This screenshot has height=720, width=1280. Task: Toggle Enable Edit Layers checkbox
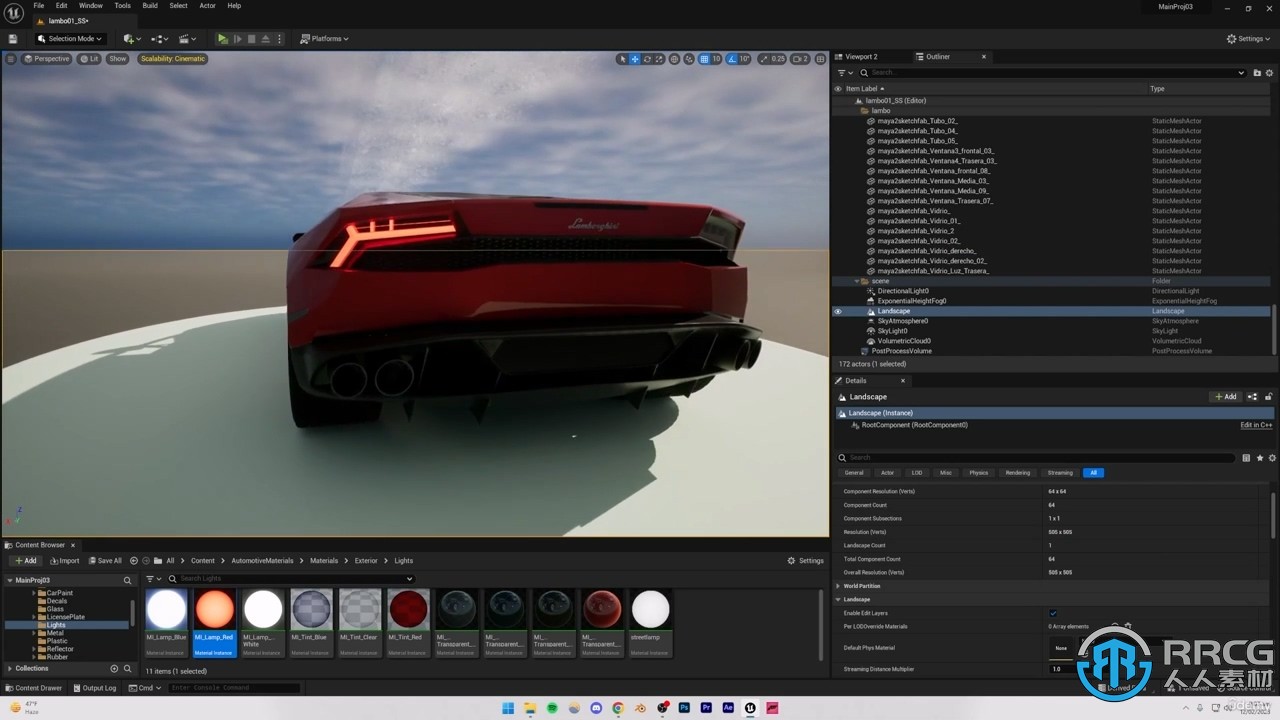1053,613
